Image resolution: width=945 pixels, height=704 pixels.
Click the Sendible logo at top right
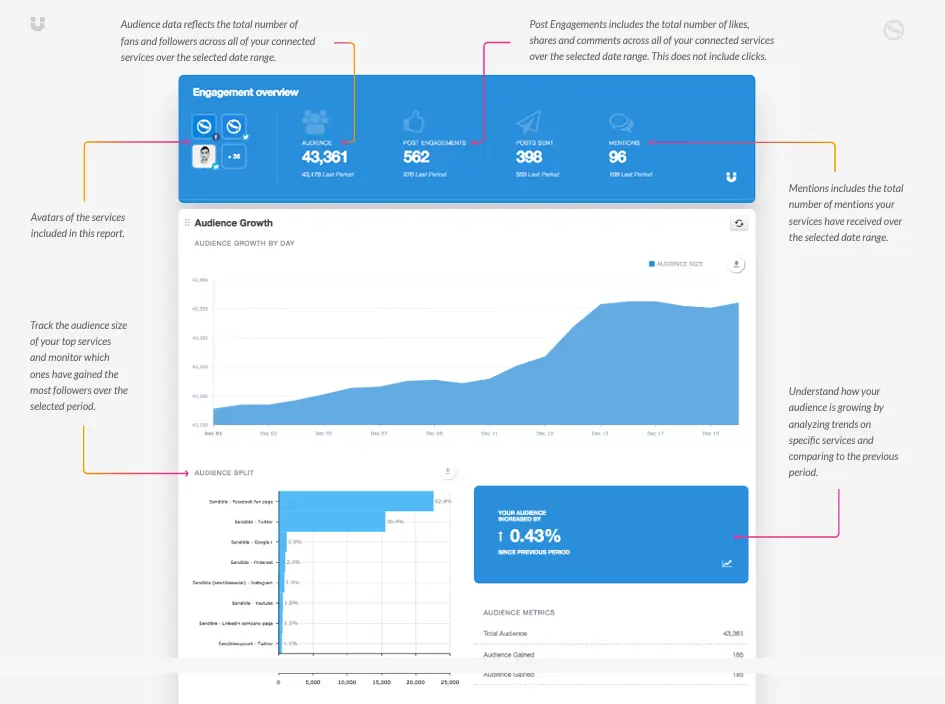[894, 30]
